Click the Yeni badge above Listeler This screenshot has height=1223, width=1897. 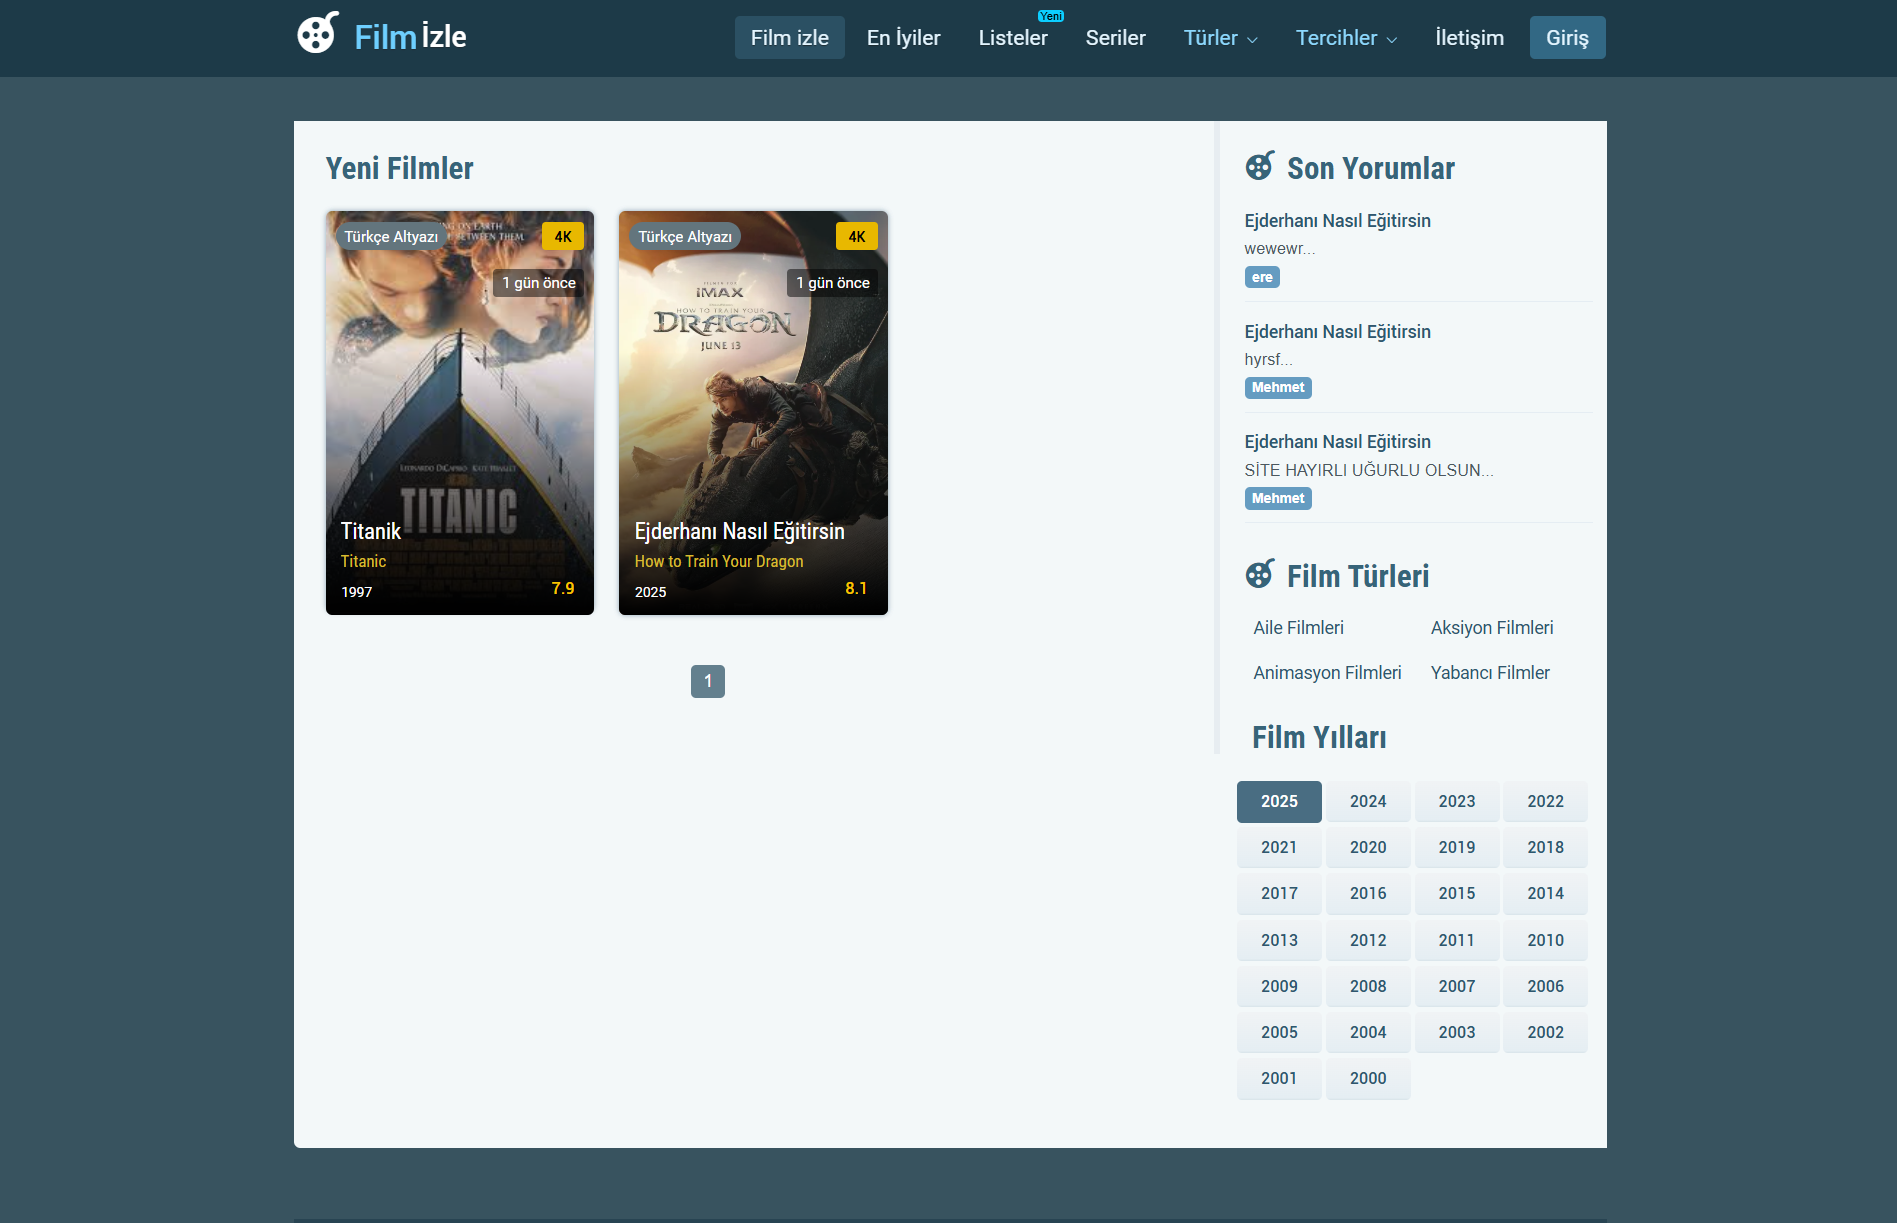1049,16
